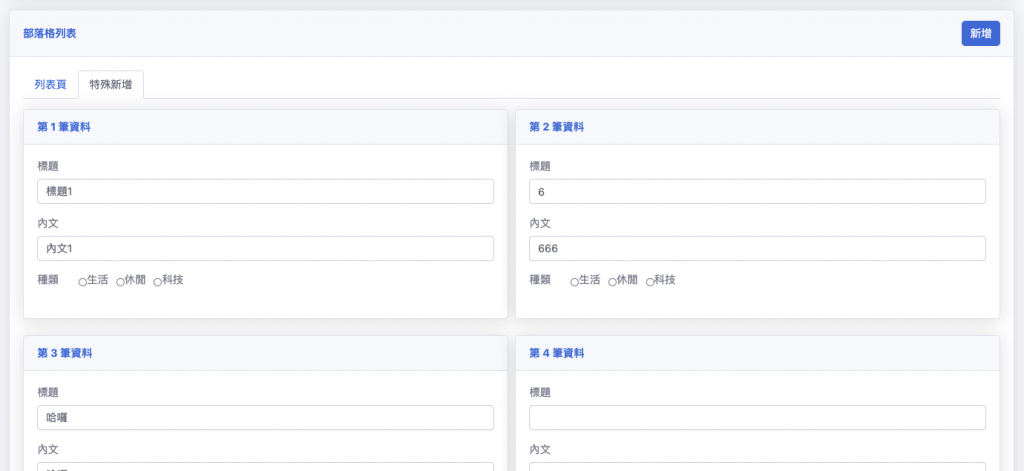Image resolution: width=1024 pixels, height=471 pixels.
Task: Select 生活 radio in 第 1 筆資料
Action: 82,282
